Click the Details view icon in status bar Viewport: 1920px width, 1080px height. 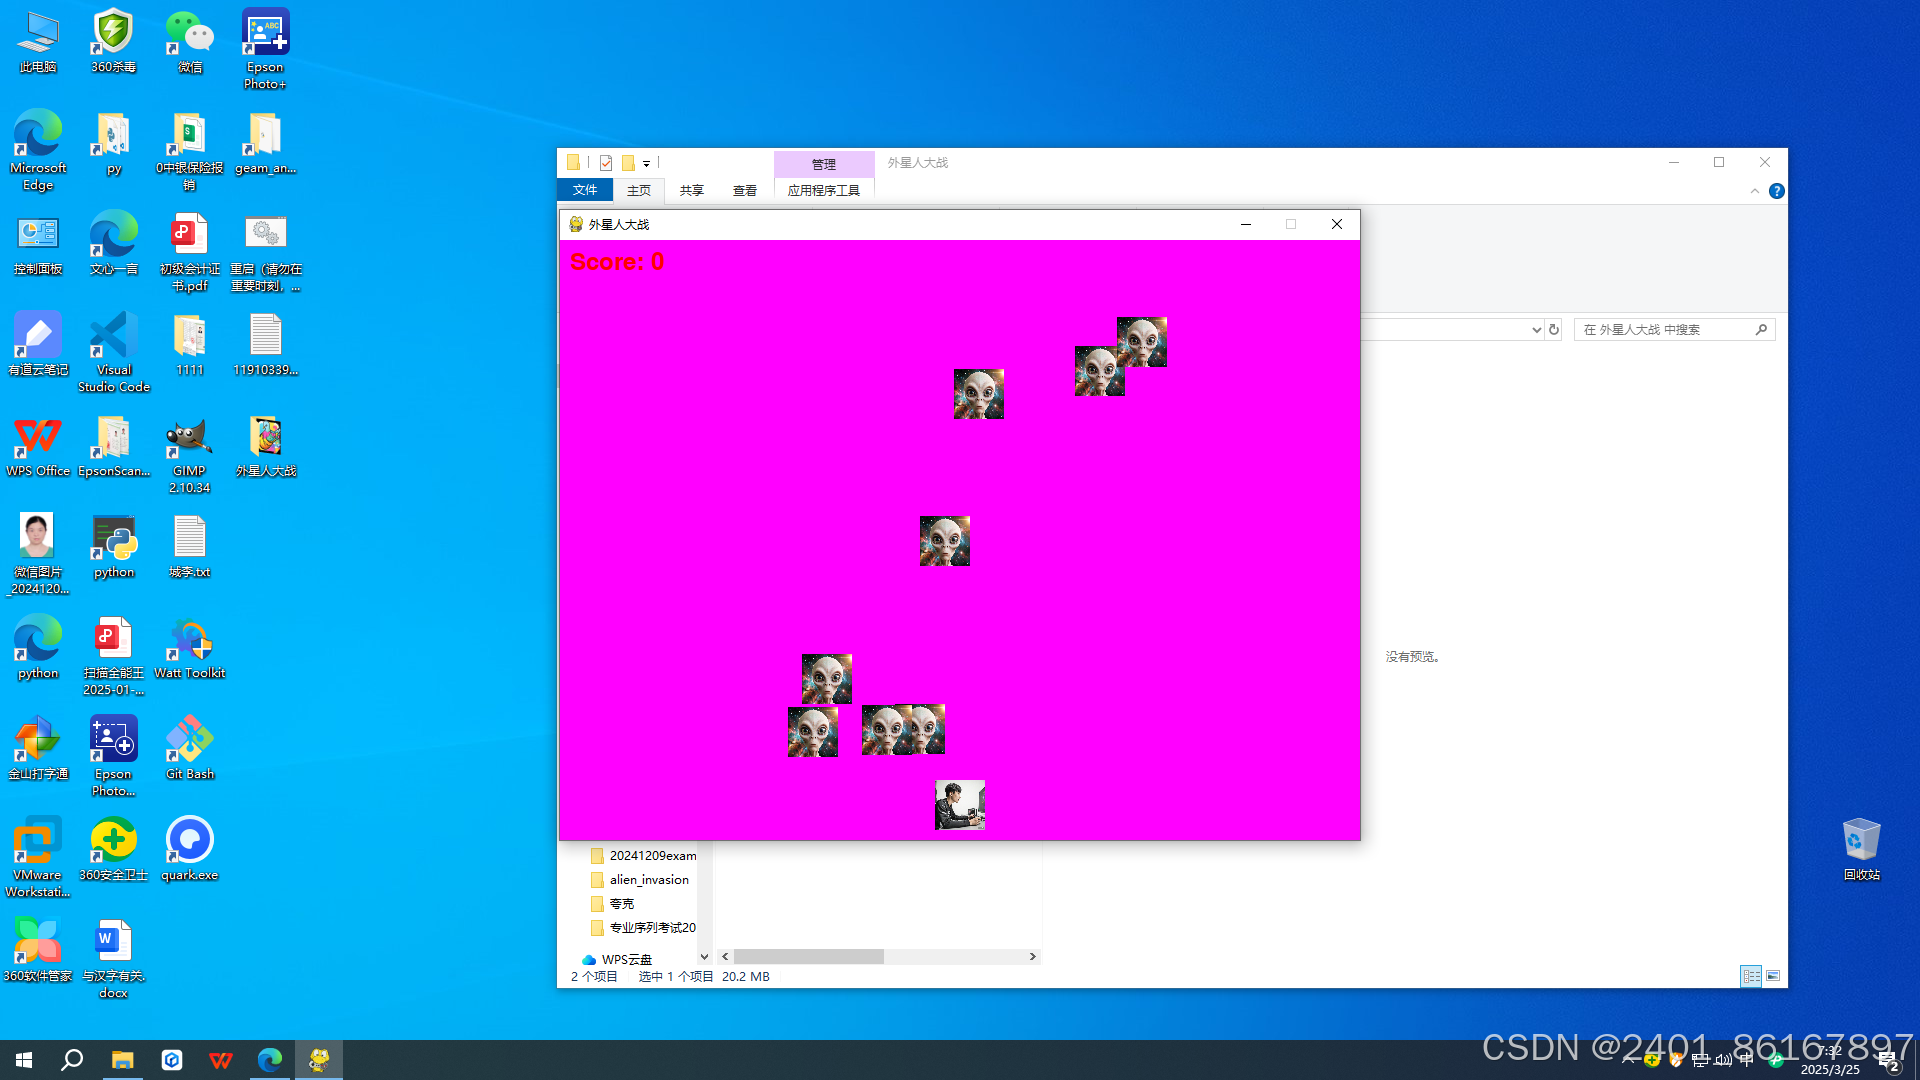[x=1751, y=976]
